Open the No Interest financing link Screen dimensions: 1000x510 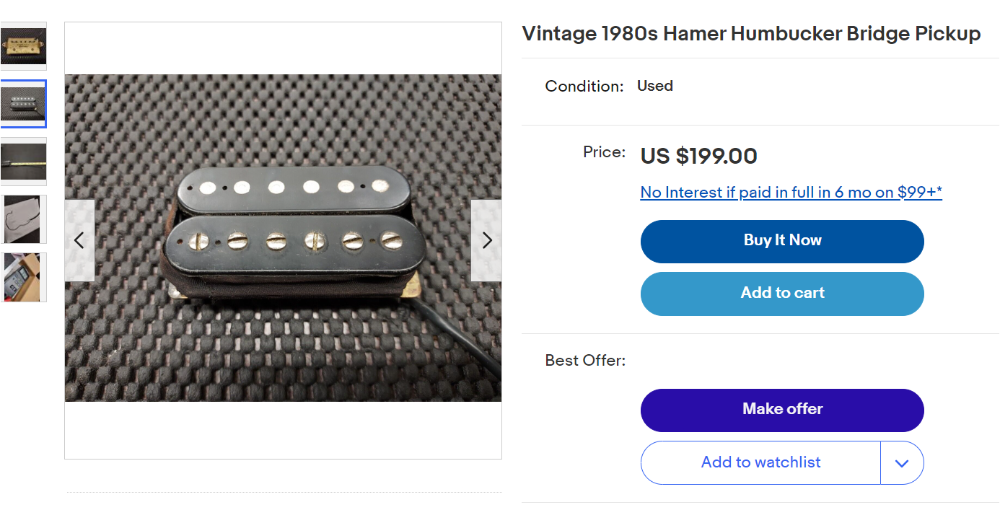791,192
